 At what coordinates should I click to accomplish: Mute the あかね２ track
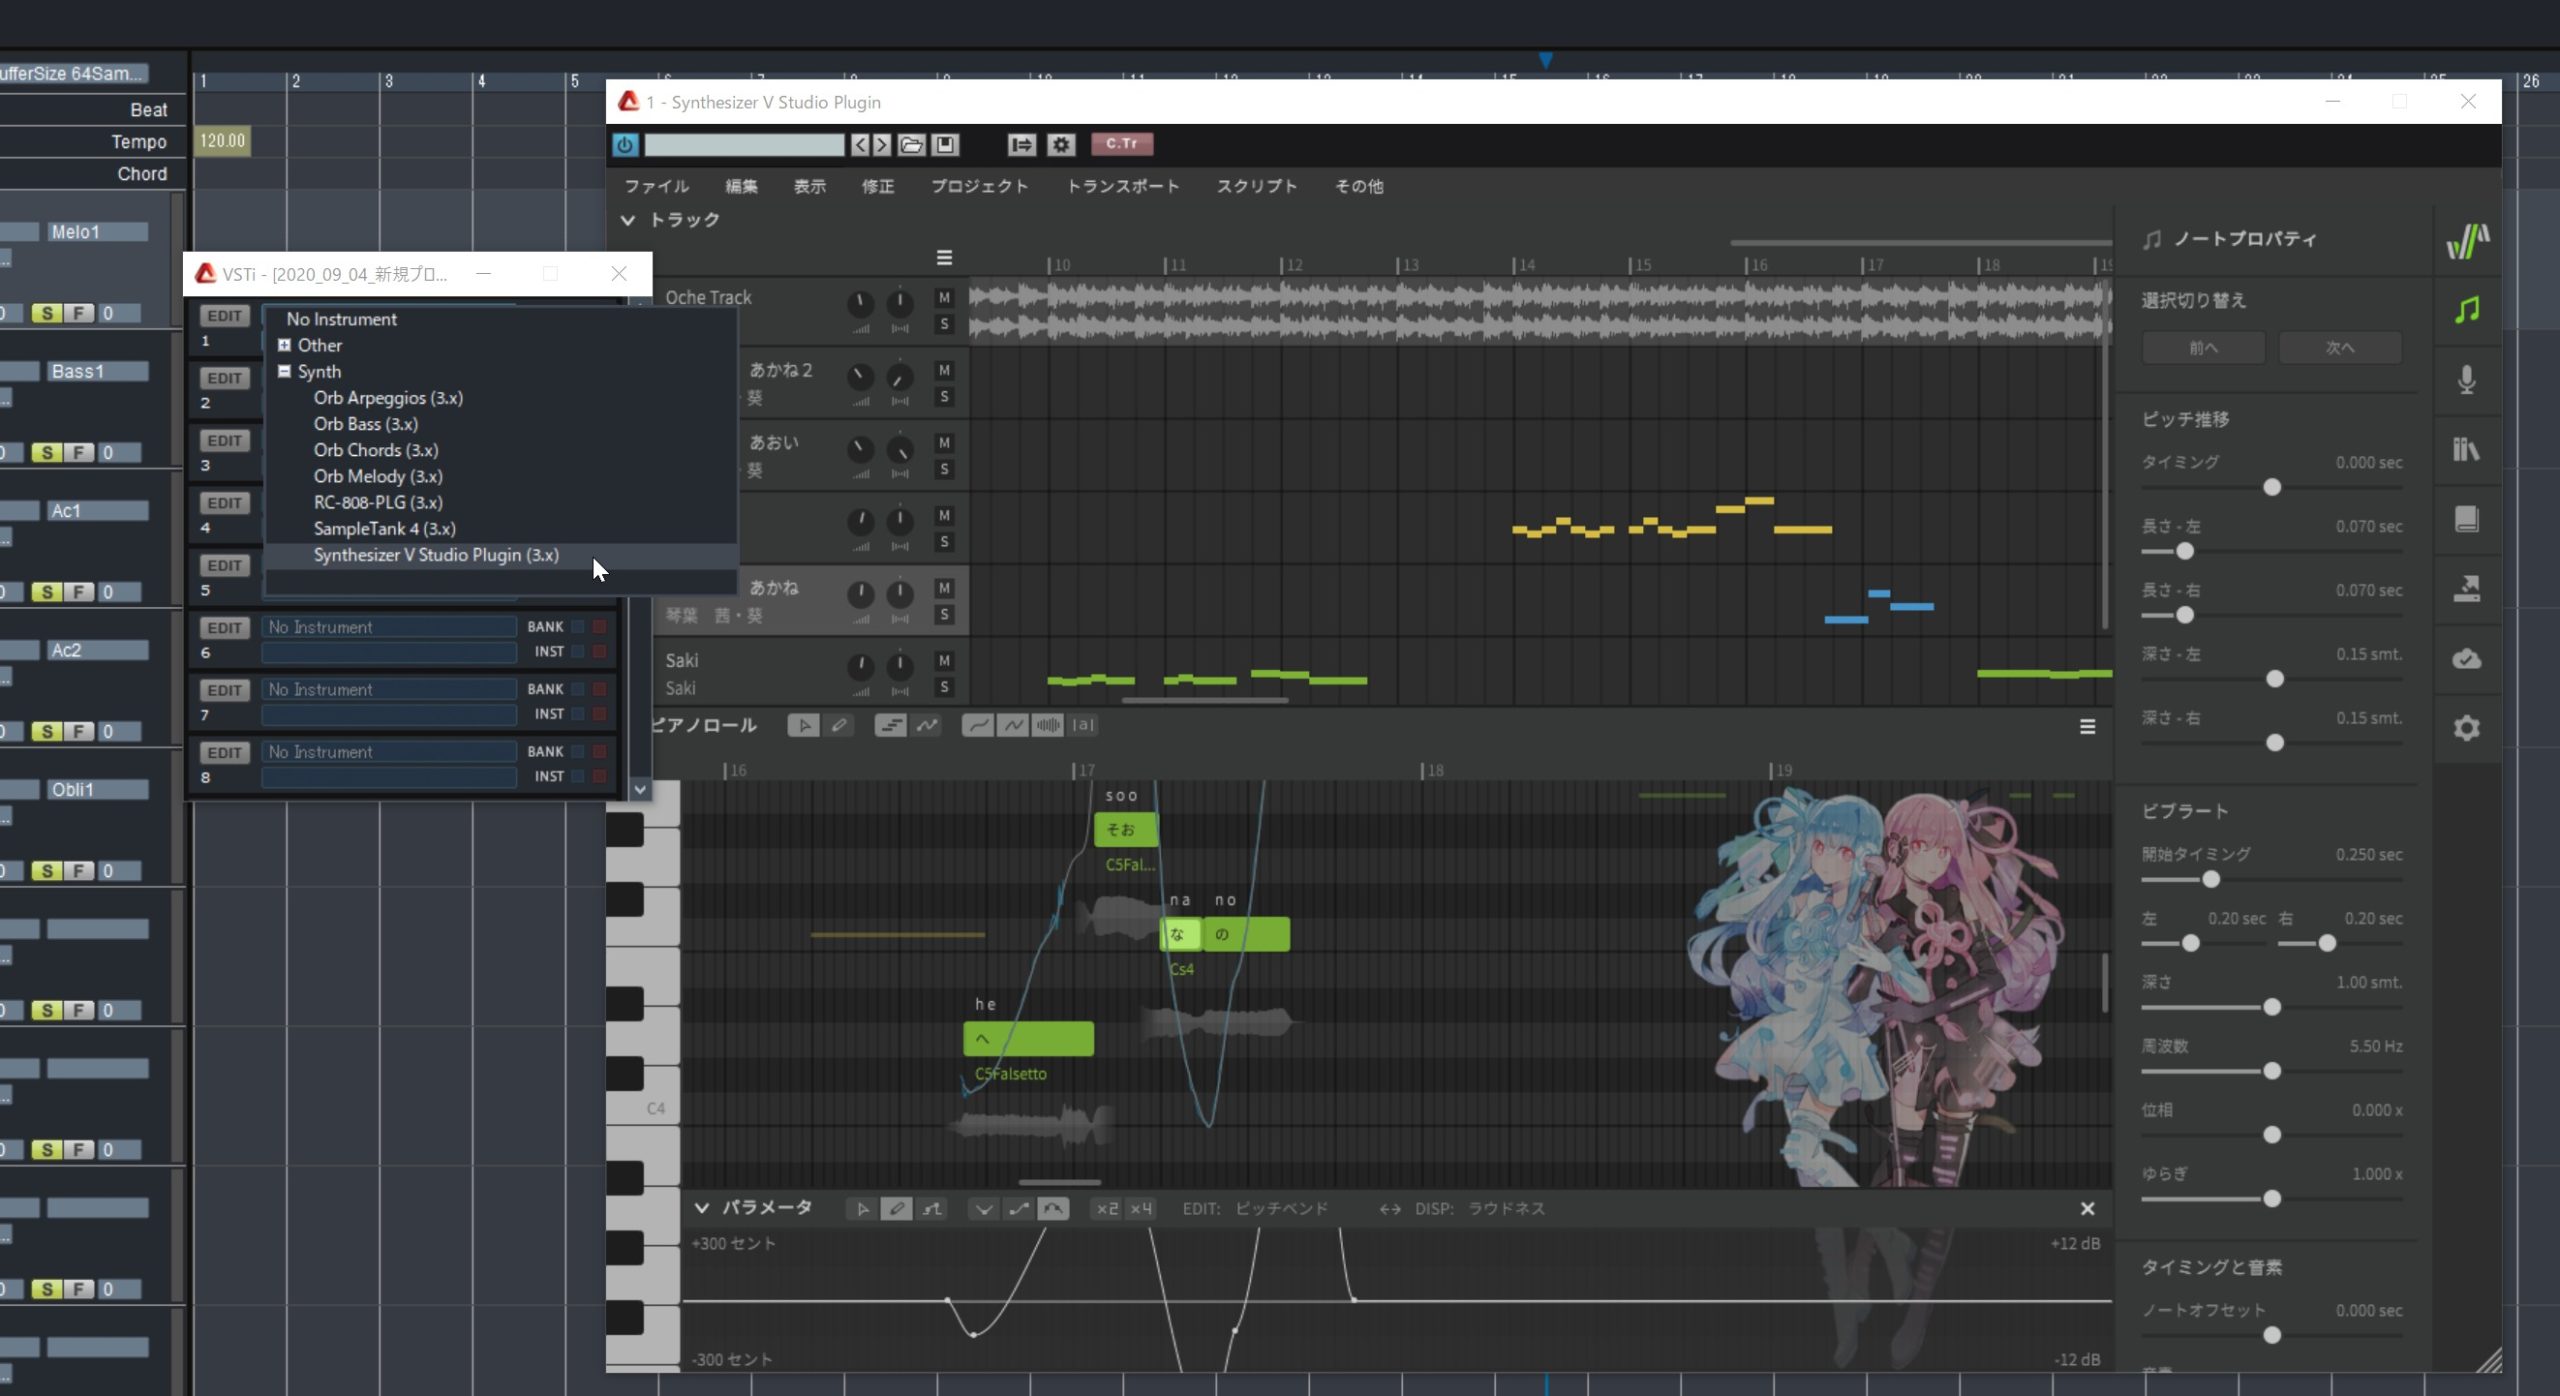coord(944,371)
